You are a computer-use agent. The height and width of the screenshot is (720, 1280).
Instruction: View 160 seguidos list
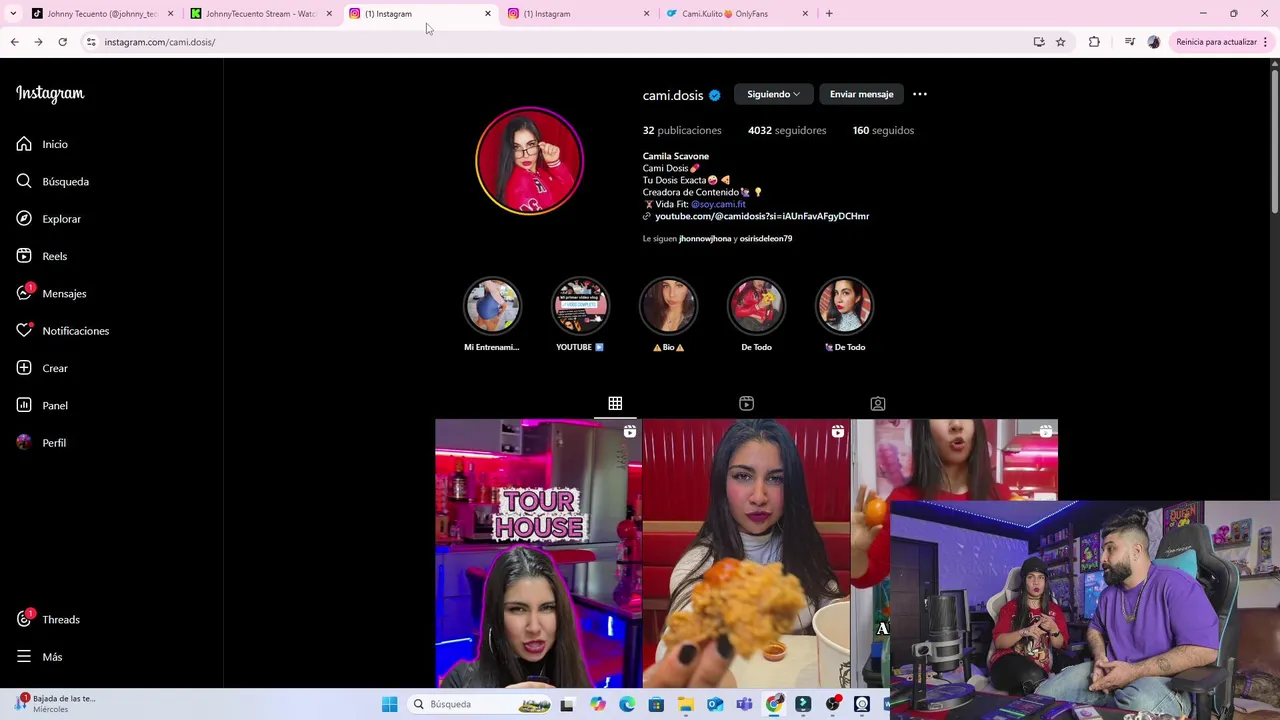[x=883, y=130]
